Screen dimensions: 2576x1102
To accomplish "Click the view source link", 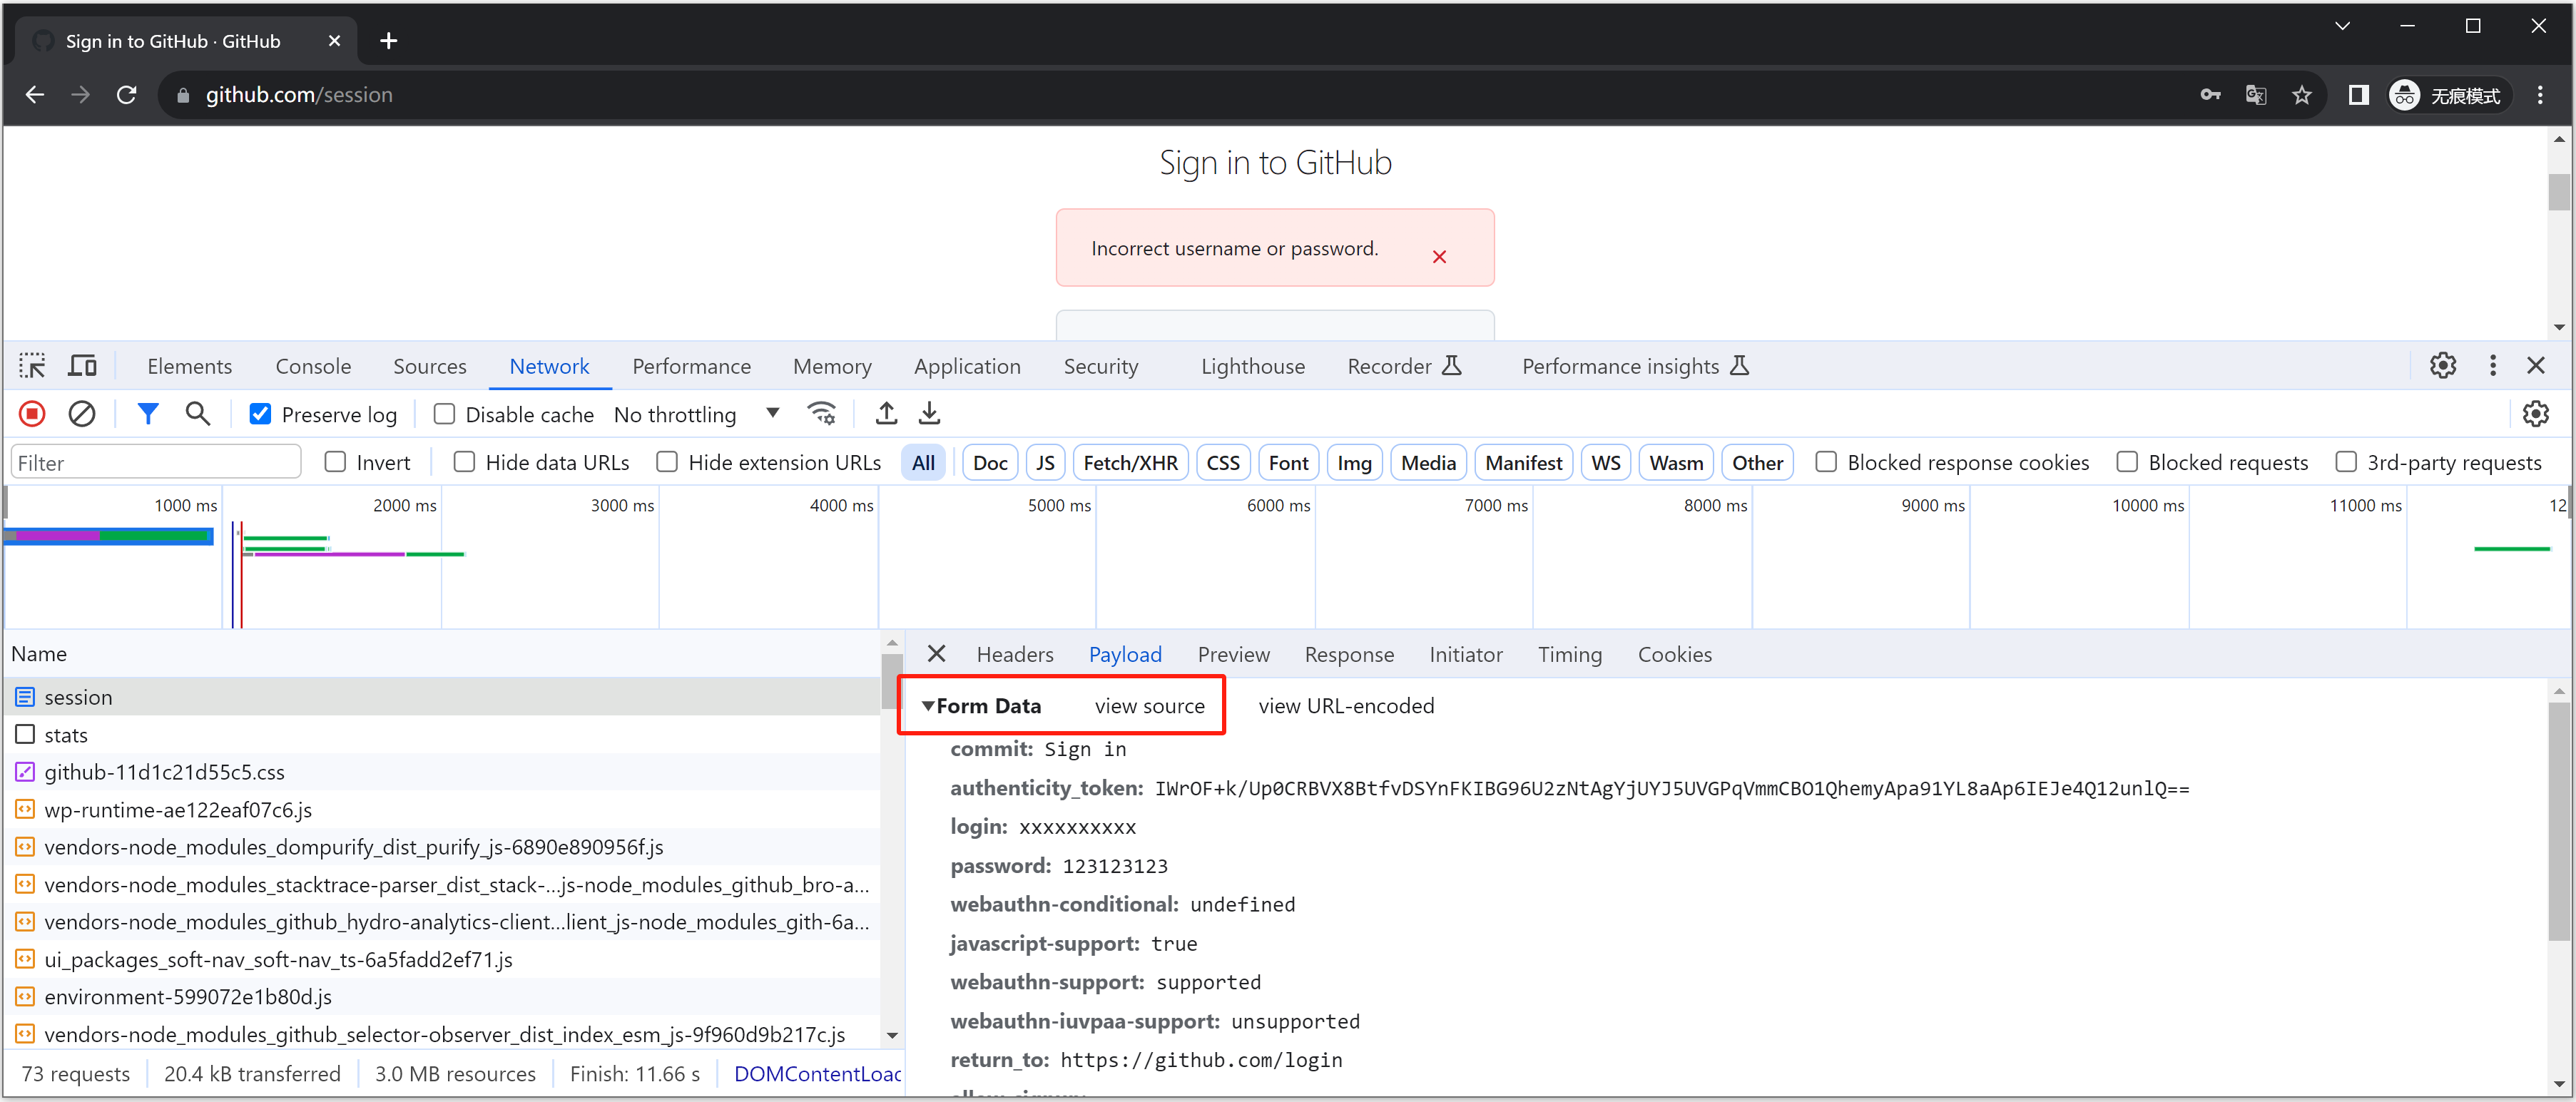I will coord(1150,706).
